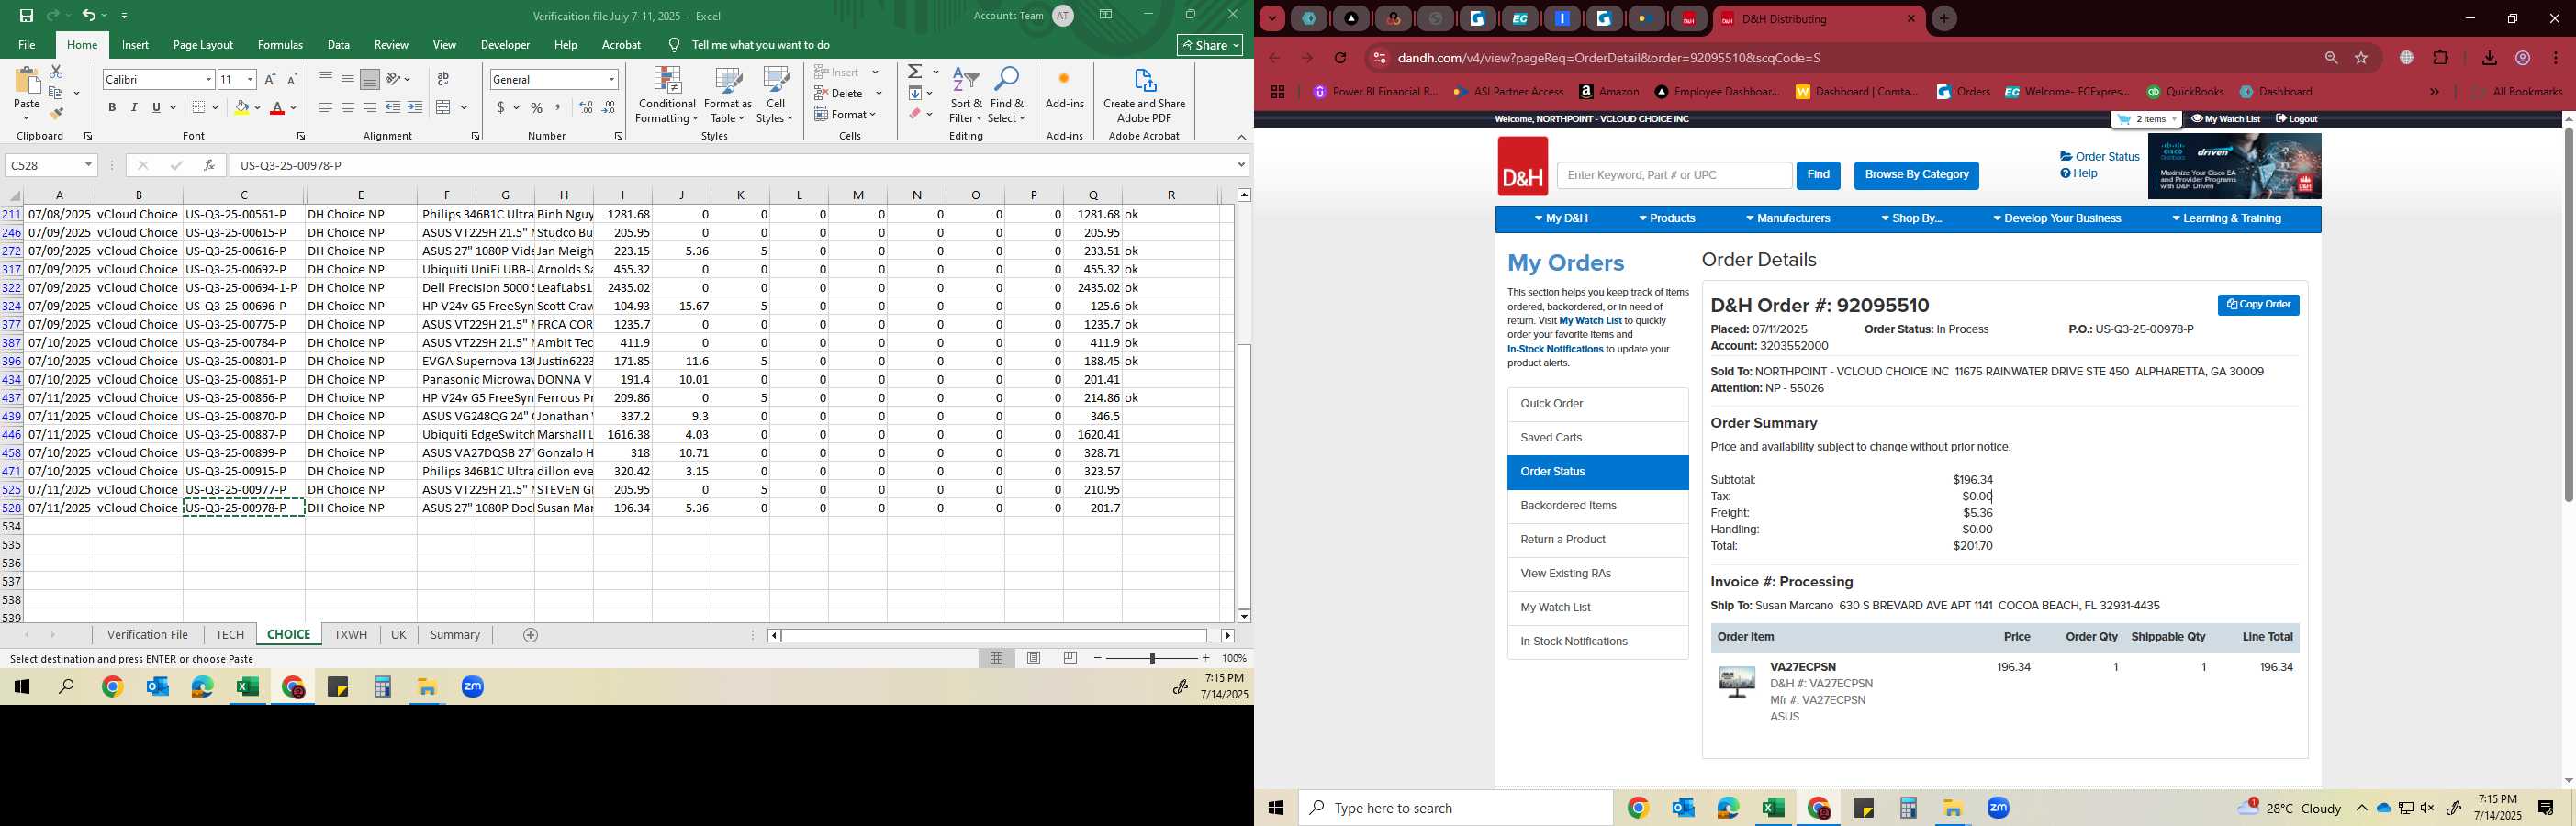This screenshot has height=826, width=2576.
Task: Click Browse By Category button
Action: (1916, 175)
